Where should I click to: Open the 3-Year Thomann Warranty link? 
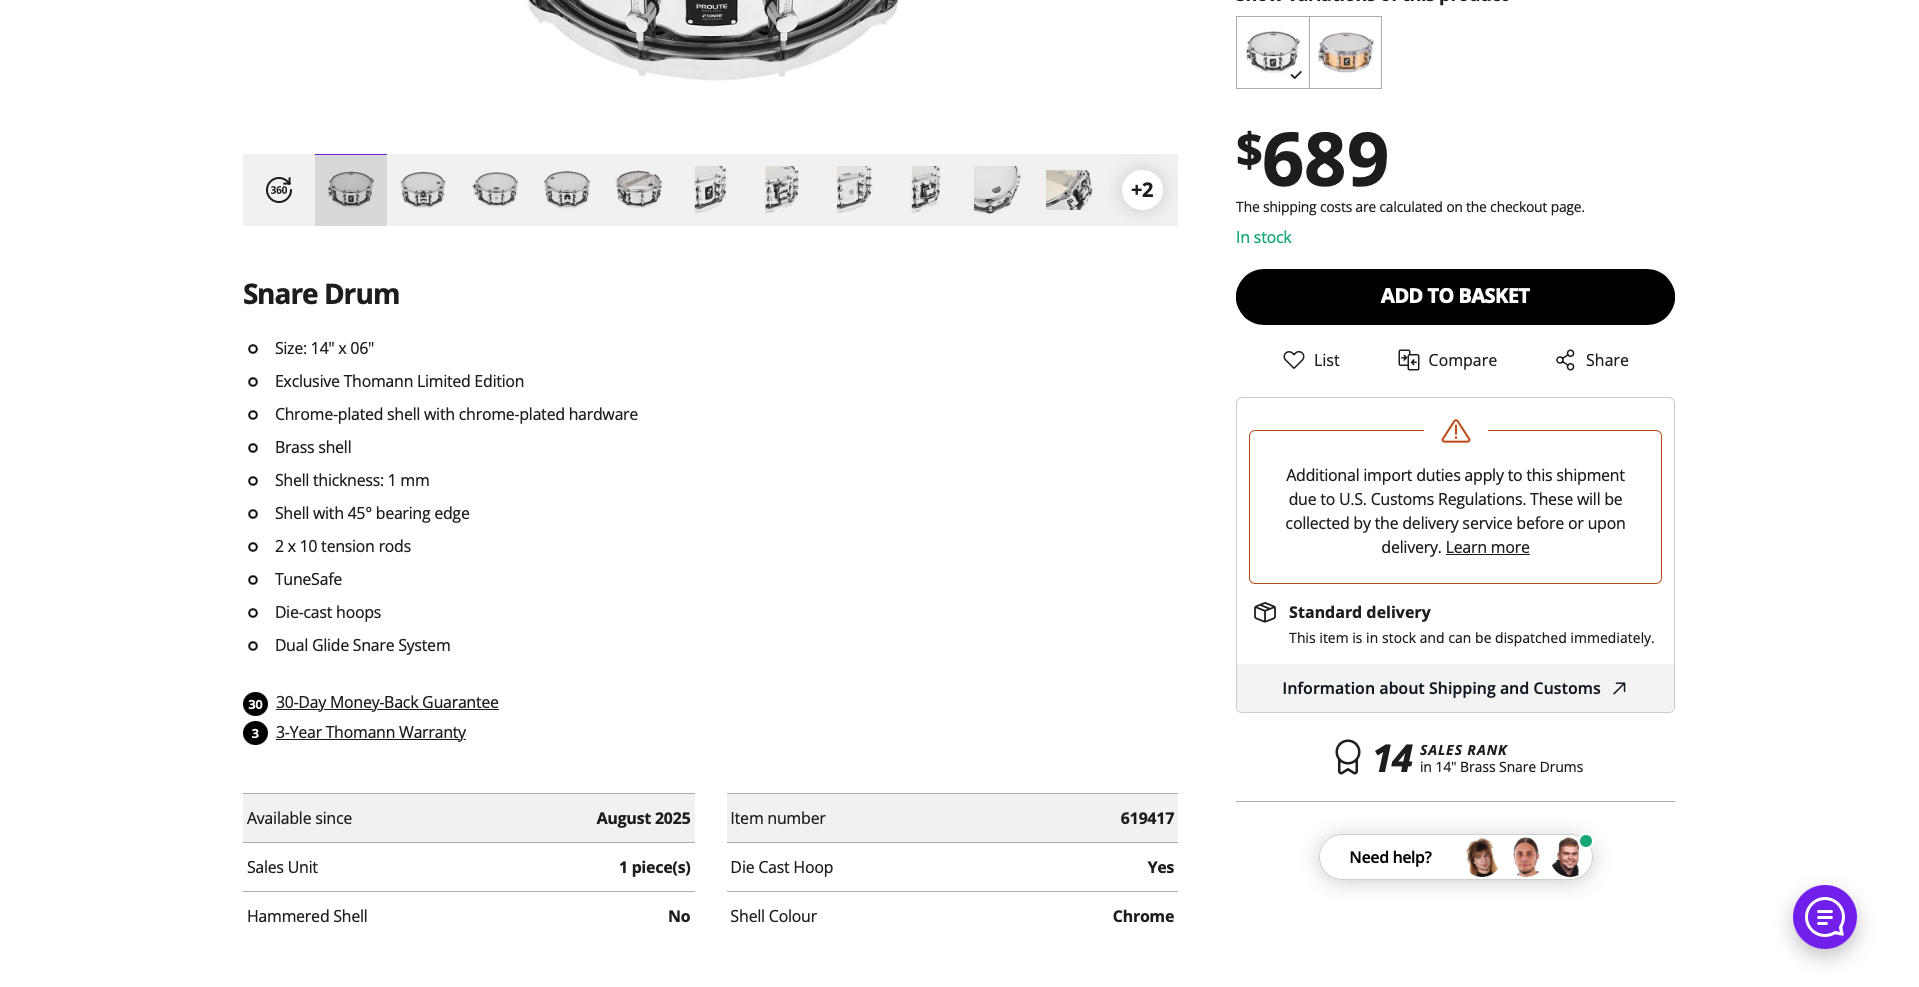click(371, 732)
